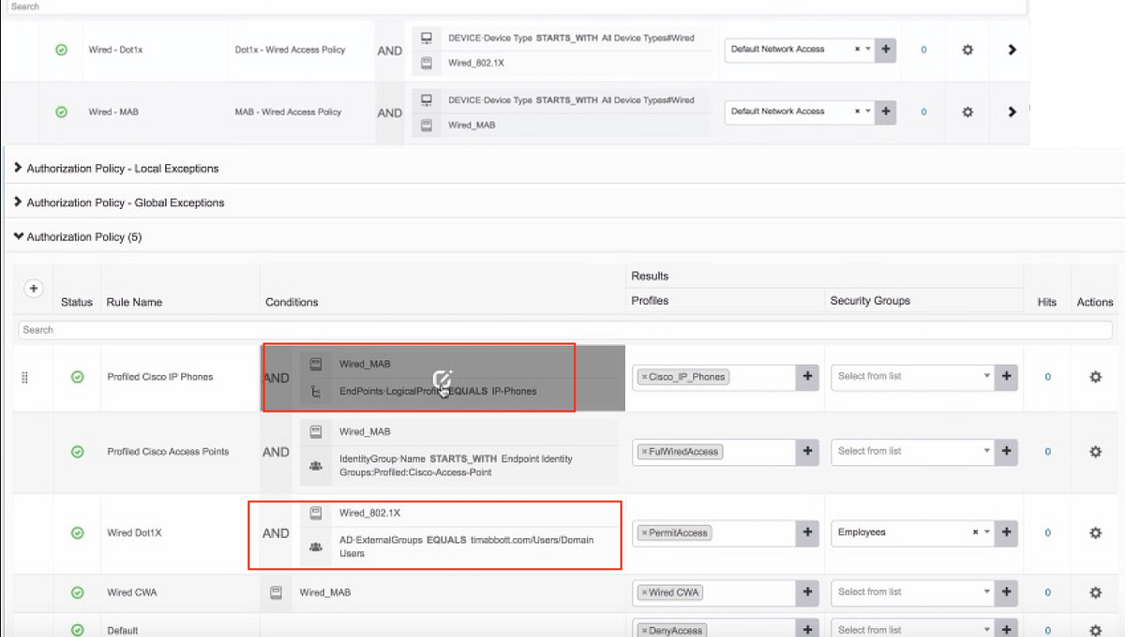The image size is (1138, 637).
Task: Click the Rule Name column header
Action: point(134,302)
